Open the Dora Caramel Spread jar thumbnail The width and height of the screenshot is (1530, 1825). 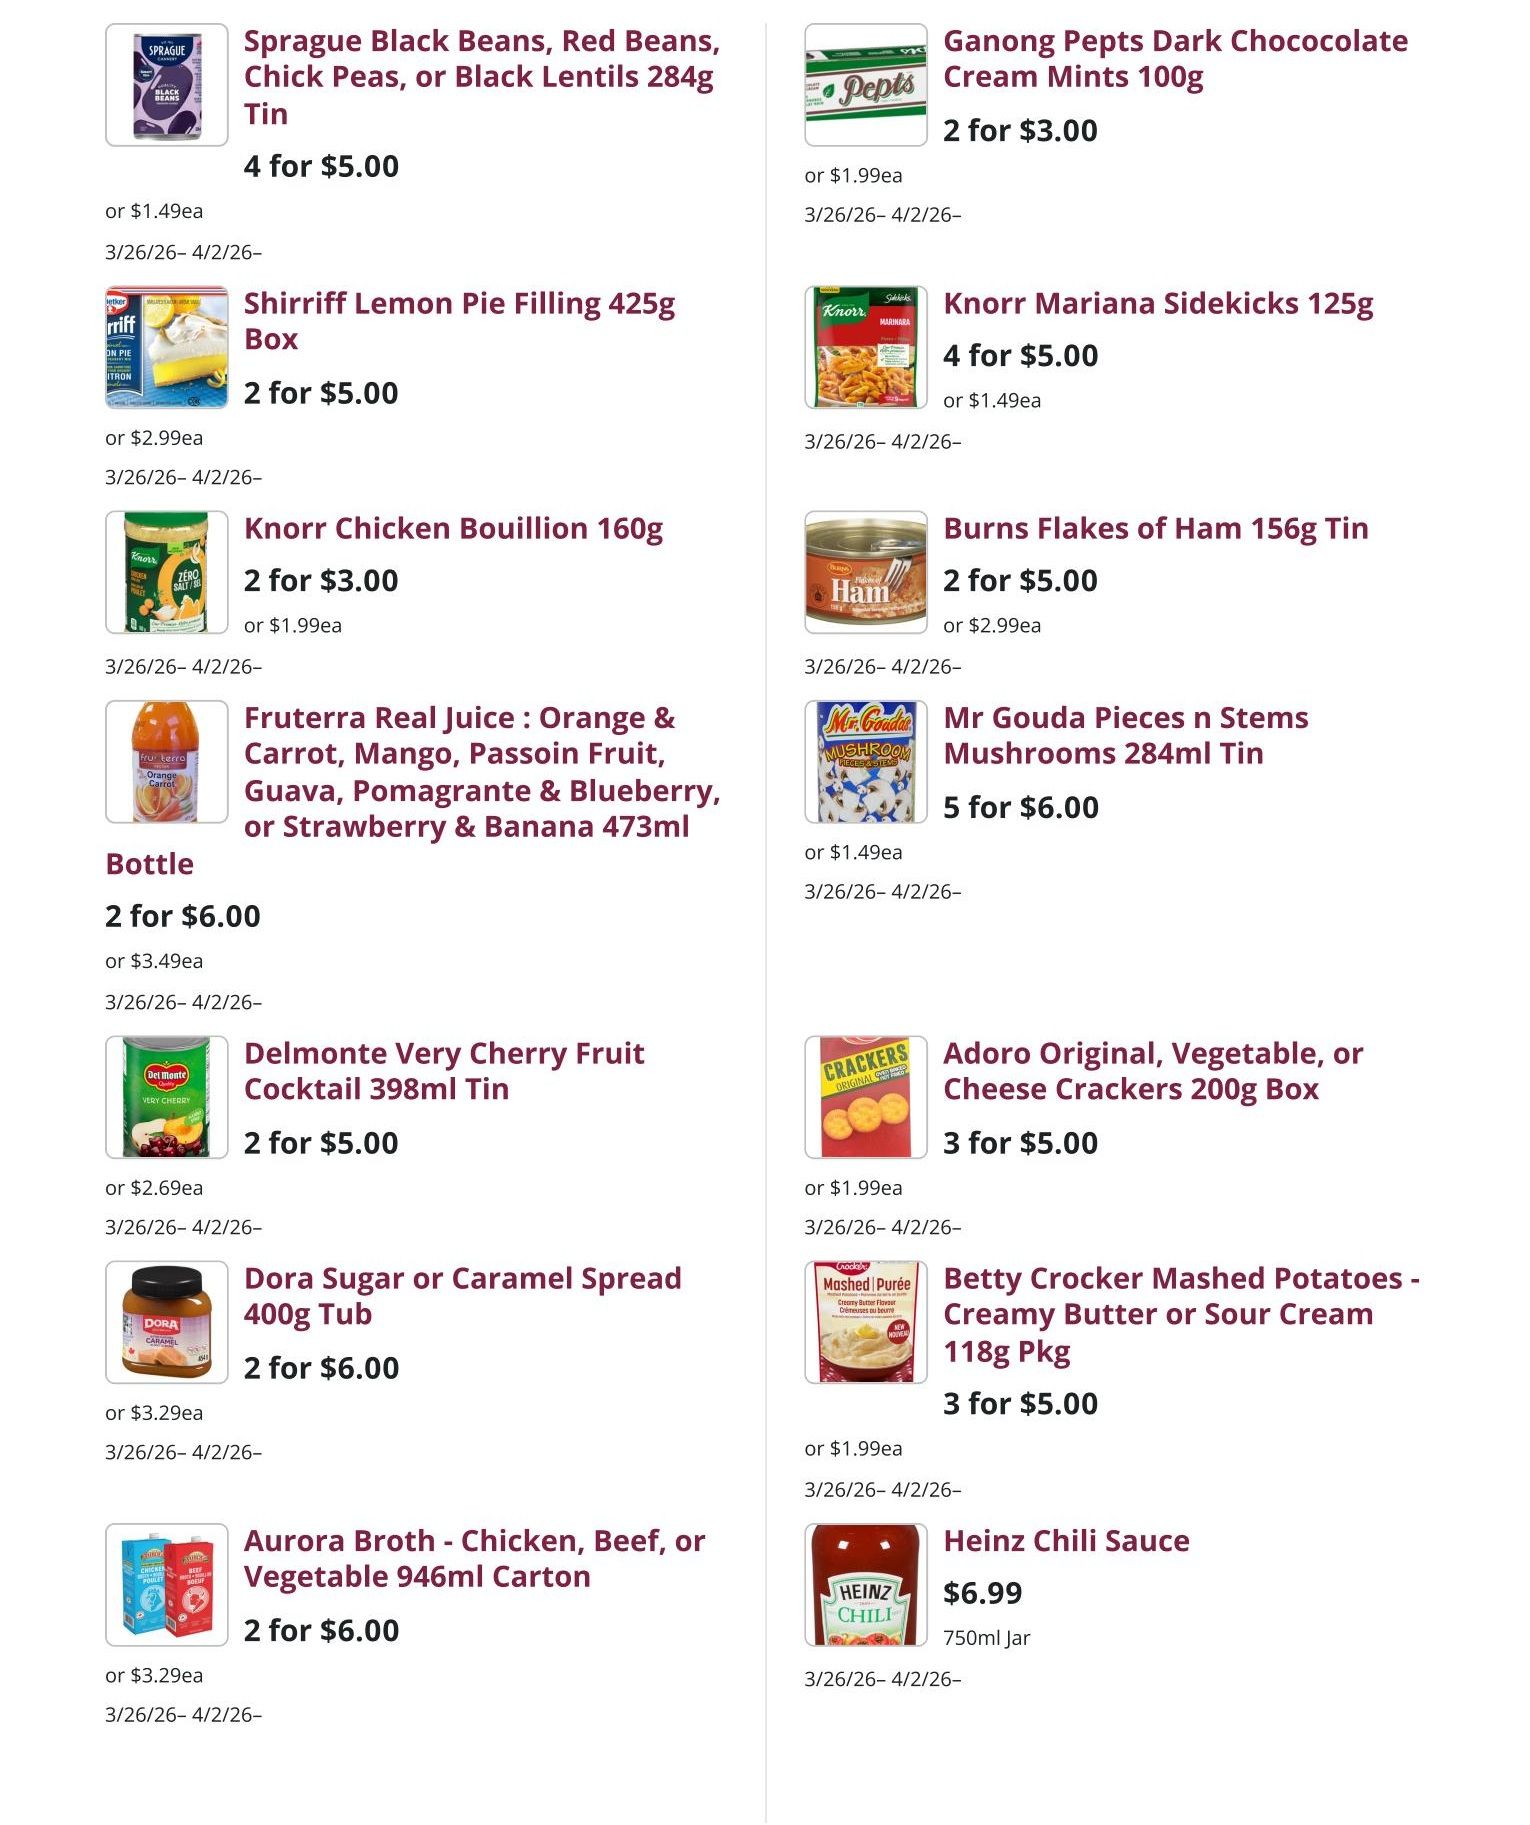[167, 1323]
